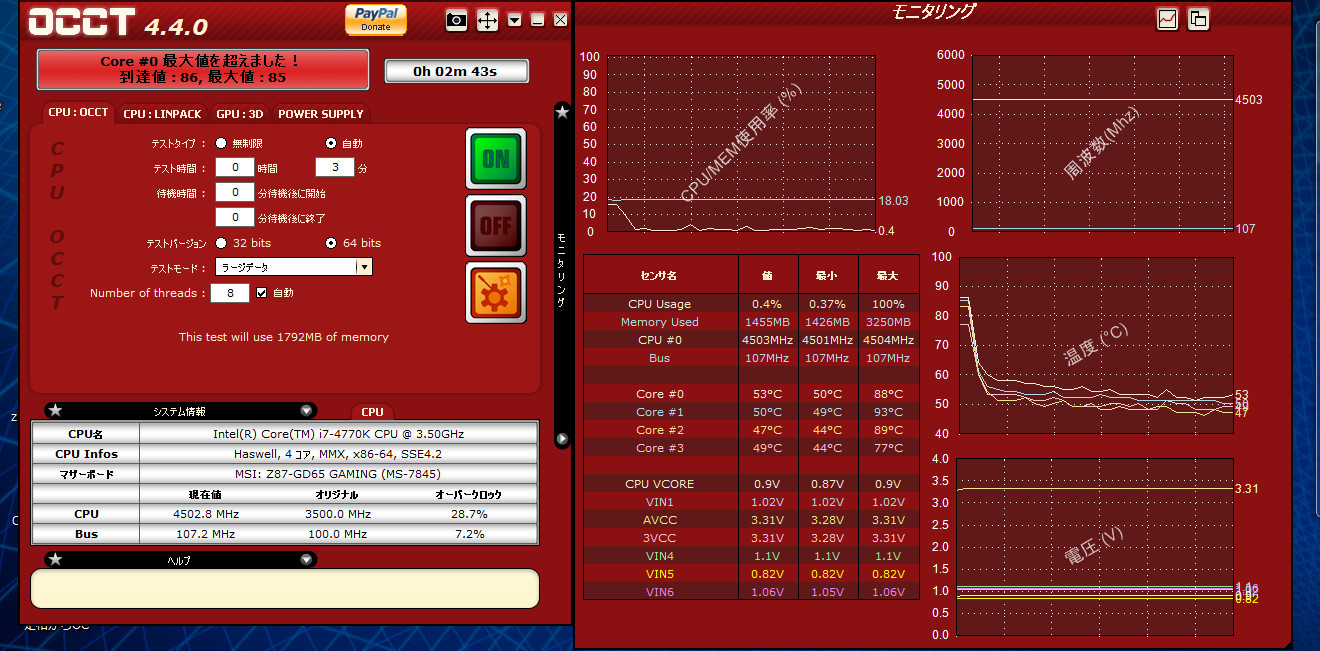Image resolution: width=1320 pixels, height=651 pixels.
Task: Click the 28.7% overclock value
Action: click(469, 514)
